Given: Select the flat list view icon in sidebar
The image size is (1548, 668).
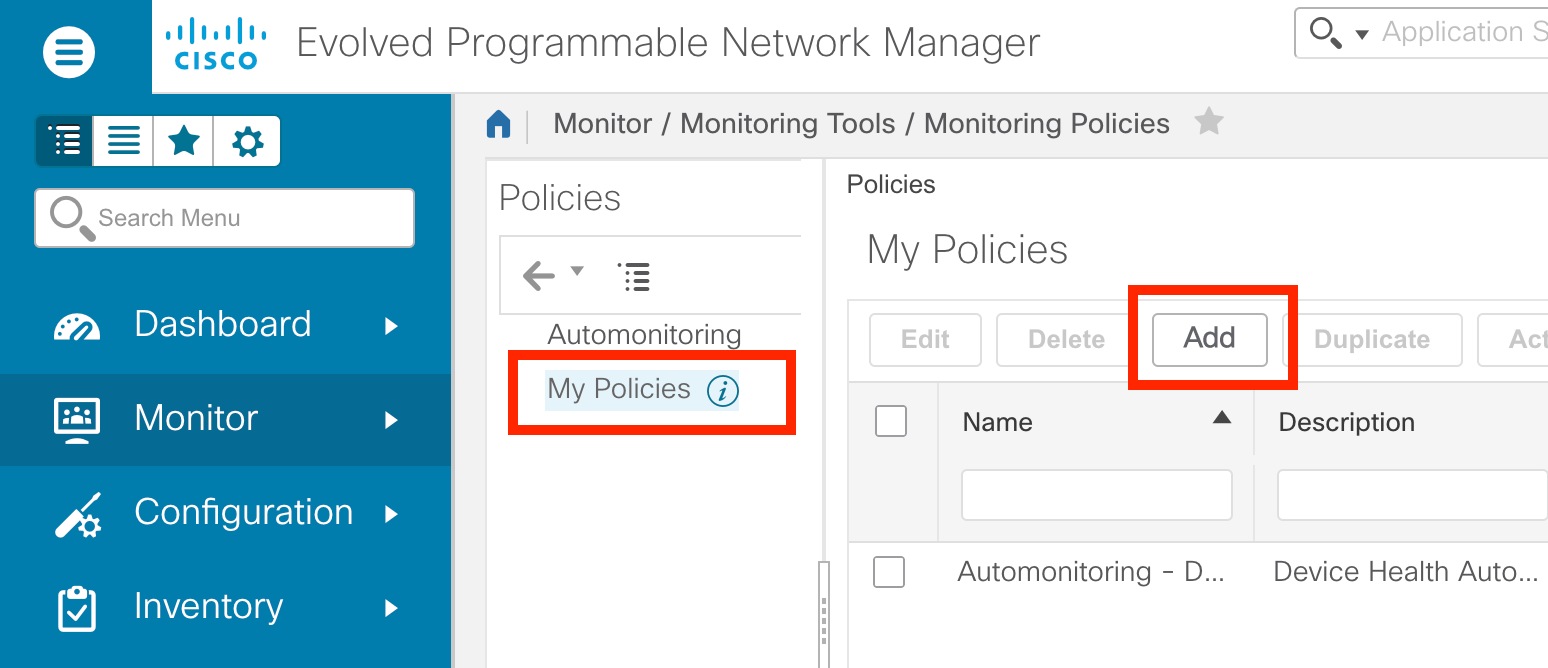Looking at the screenshot, I should [123, 140].
